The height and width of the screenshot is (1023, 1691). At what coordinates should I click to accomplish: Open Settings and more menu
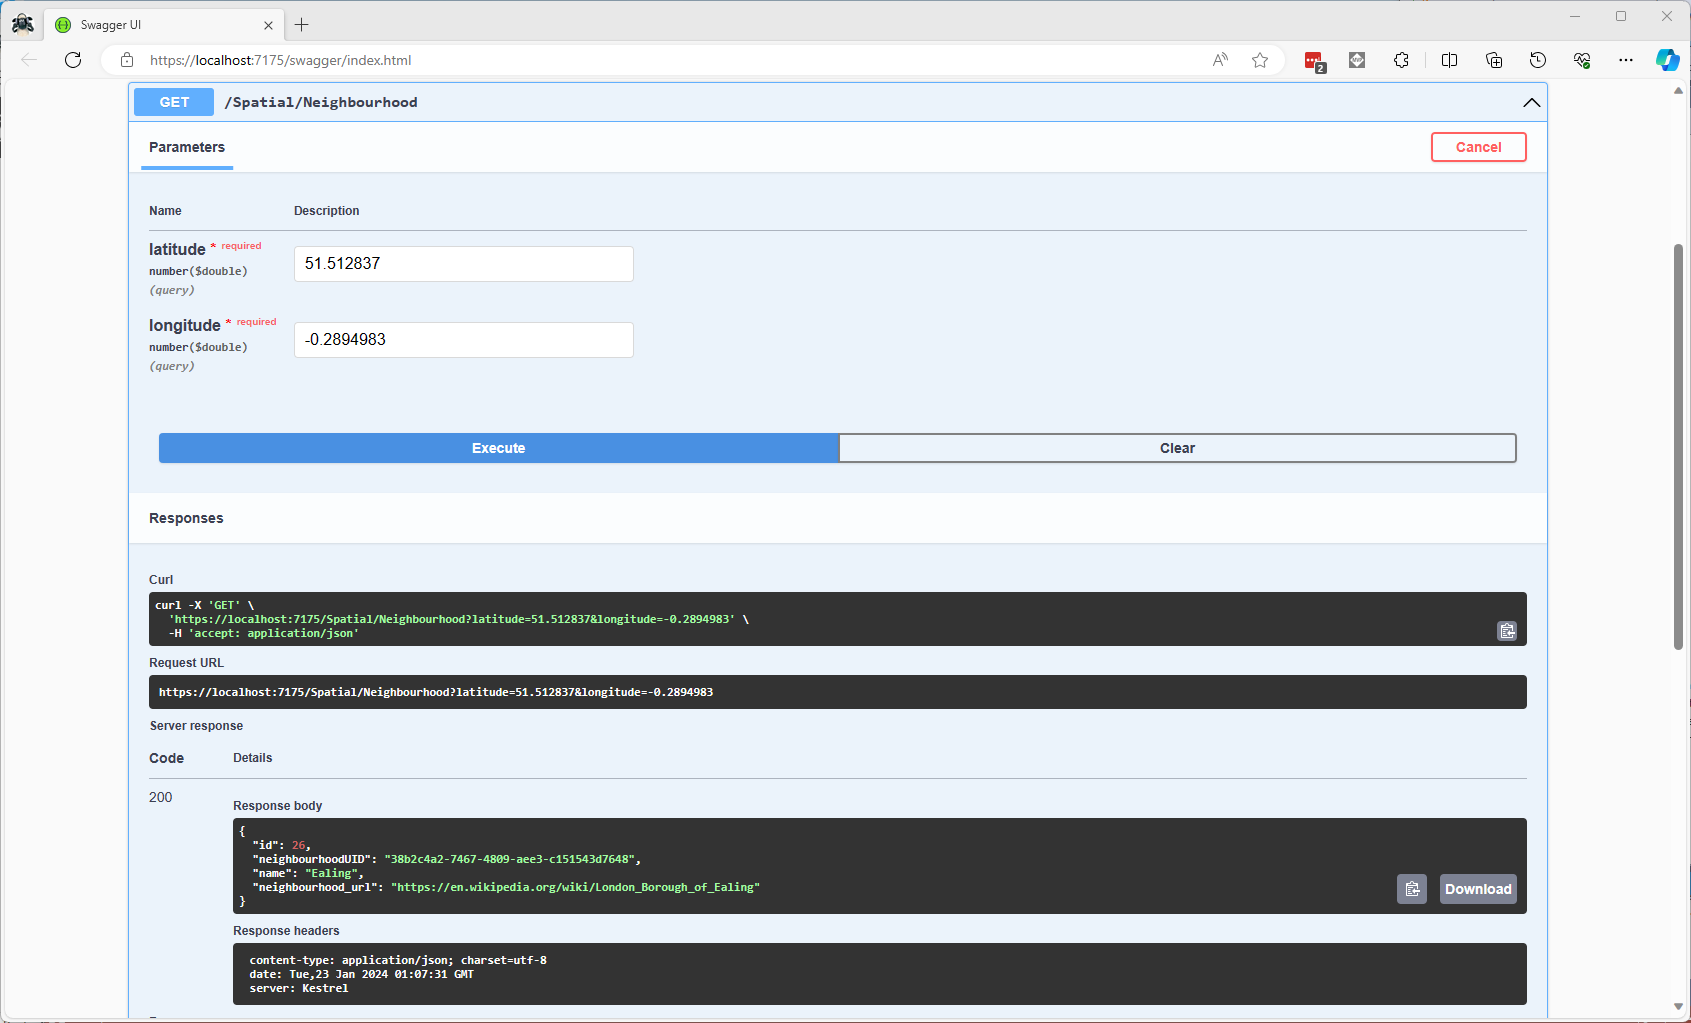pyautogui.click(x=1625, y=60)
